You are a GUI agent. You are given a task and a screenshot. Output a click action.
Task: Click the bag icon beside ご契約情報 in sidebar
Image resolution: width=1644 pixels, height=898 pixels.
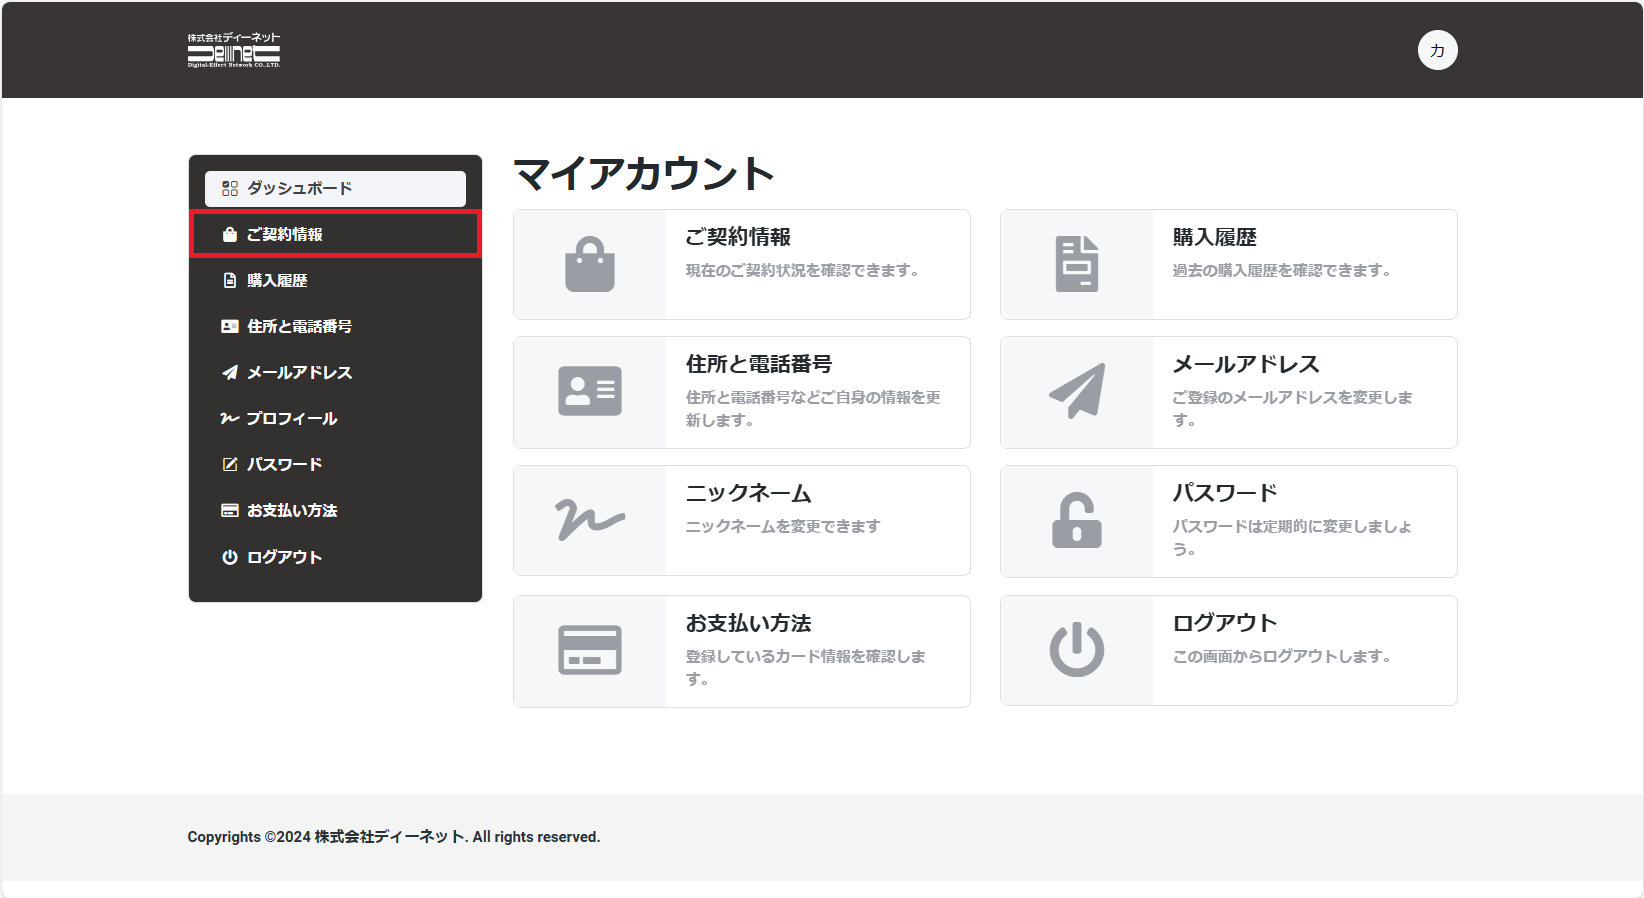[x=230, y=234]
